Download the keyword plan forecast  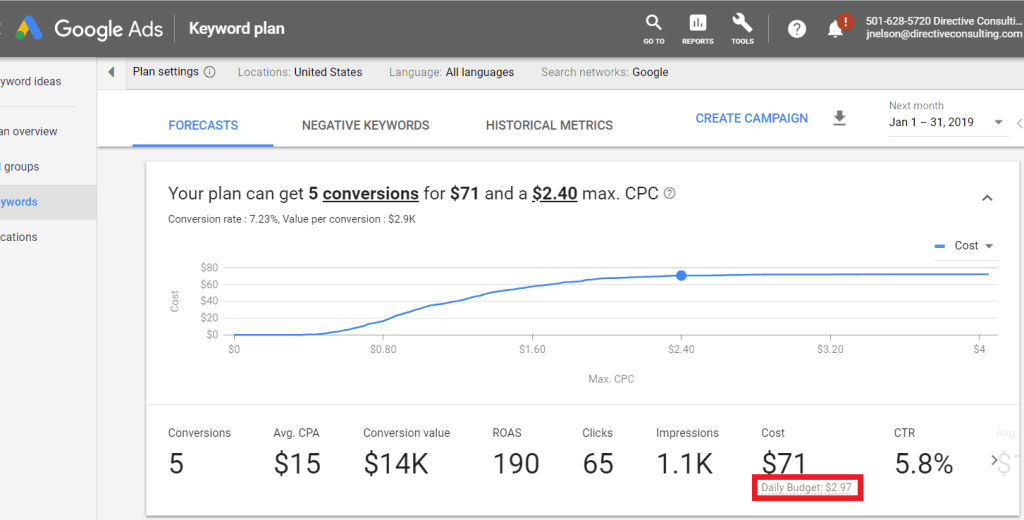(840, 118)
